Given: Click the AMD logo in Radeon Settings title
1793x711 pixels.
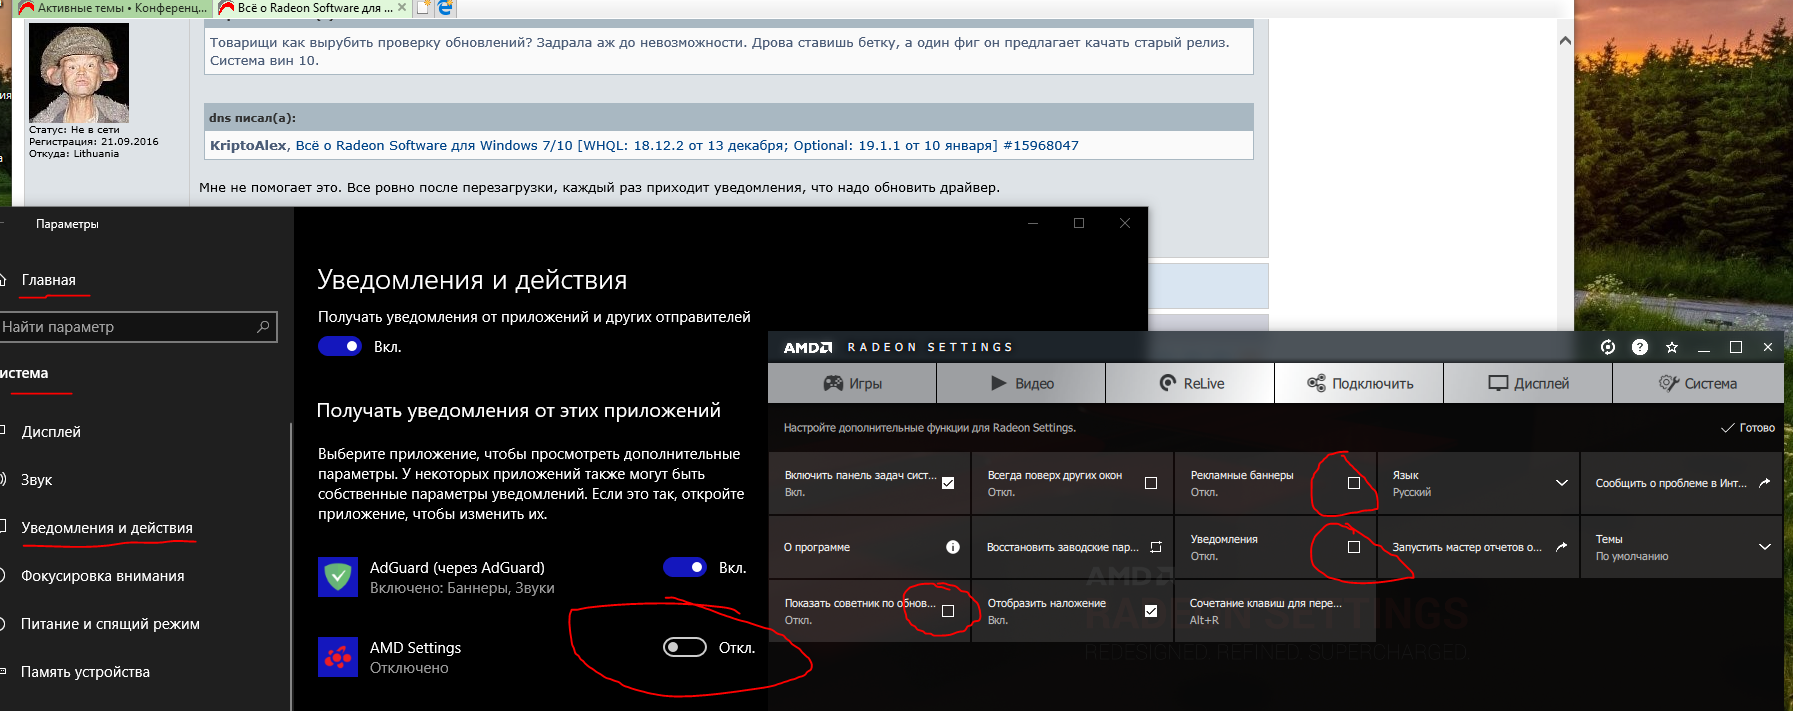Looking at the screenshot, I should pos(808,347).
